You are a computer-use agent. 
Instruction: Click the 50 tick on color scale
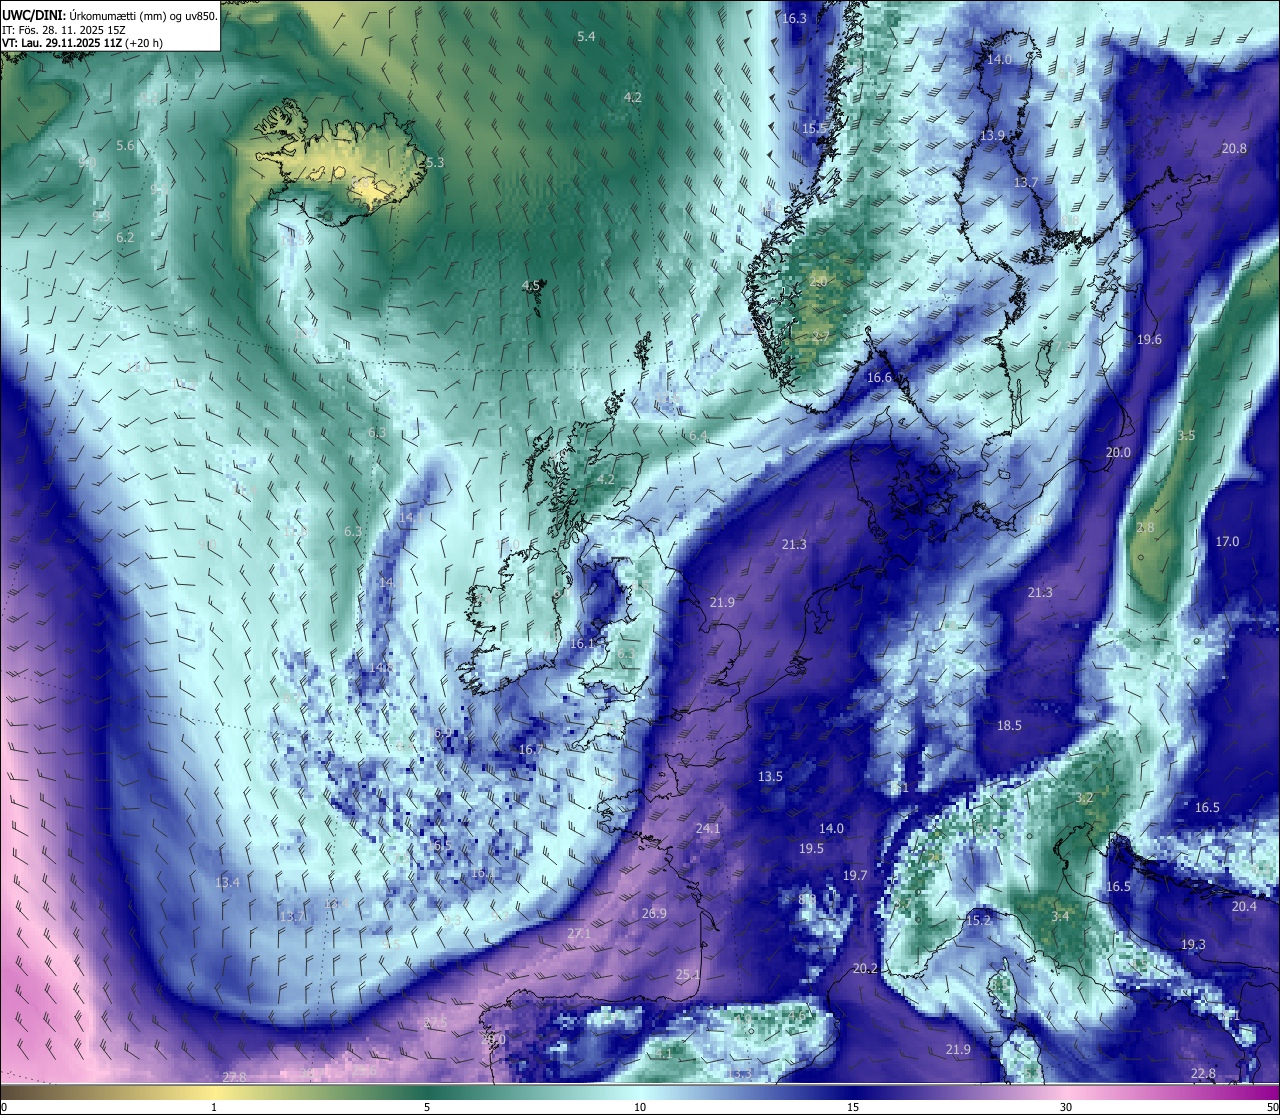(1272, 1107)
